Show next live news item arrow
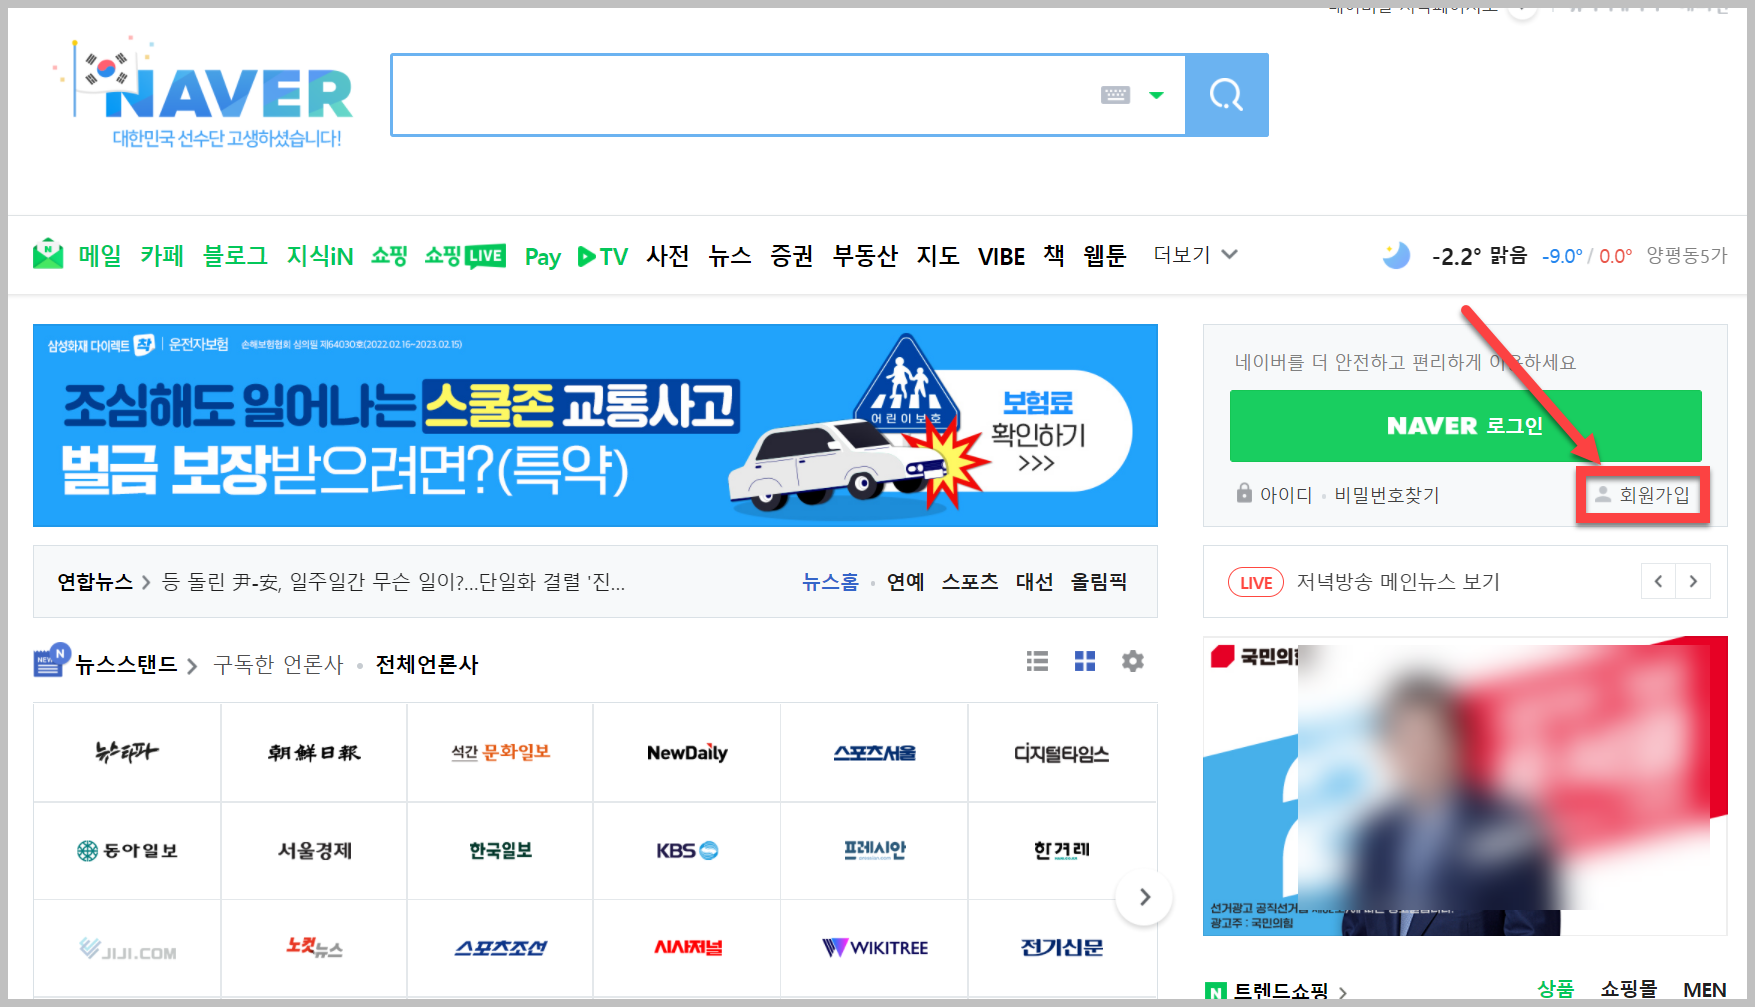 coord(1693,582)
